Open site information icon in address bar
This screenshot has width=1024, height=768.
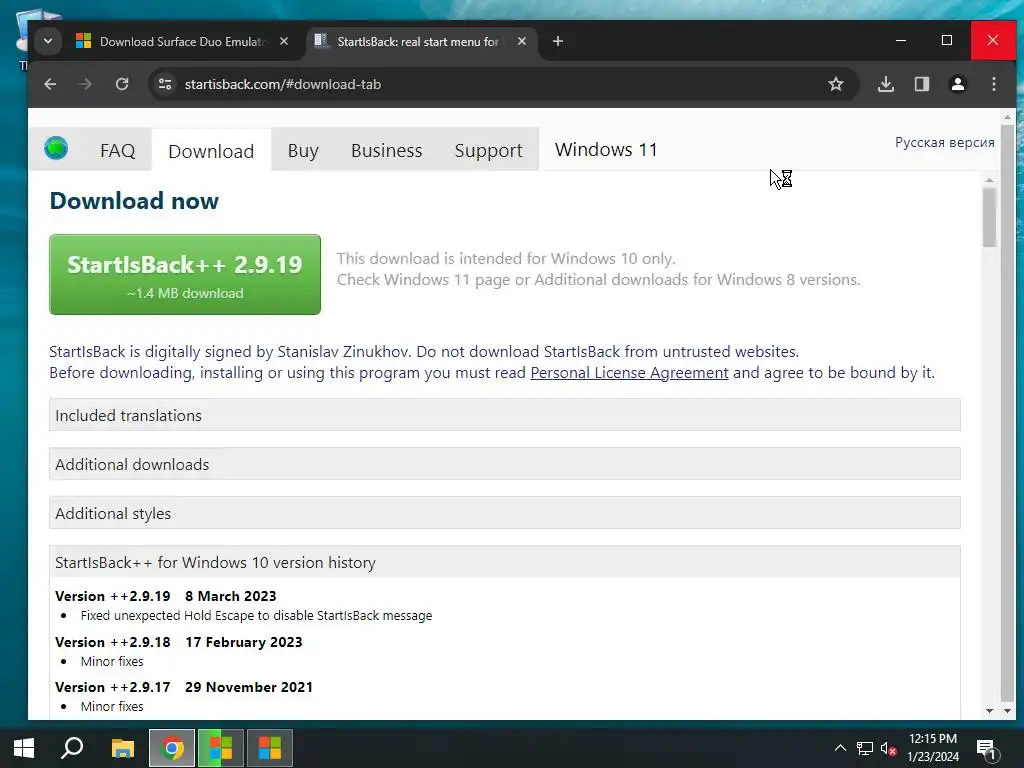165,84
